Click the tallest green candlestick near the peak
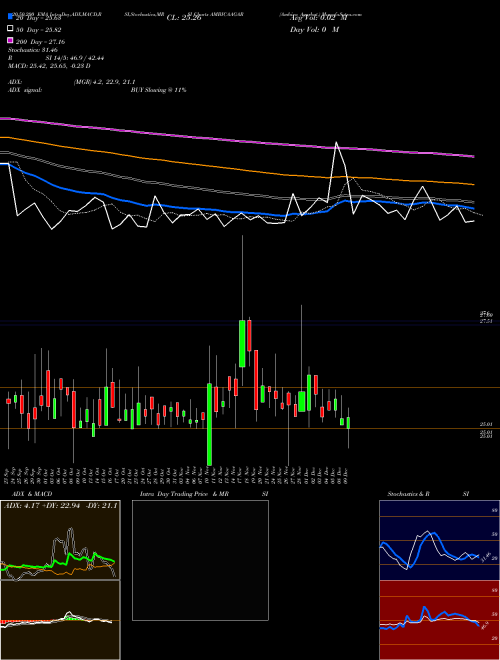 [242, 343]
